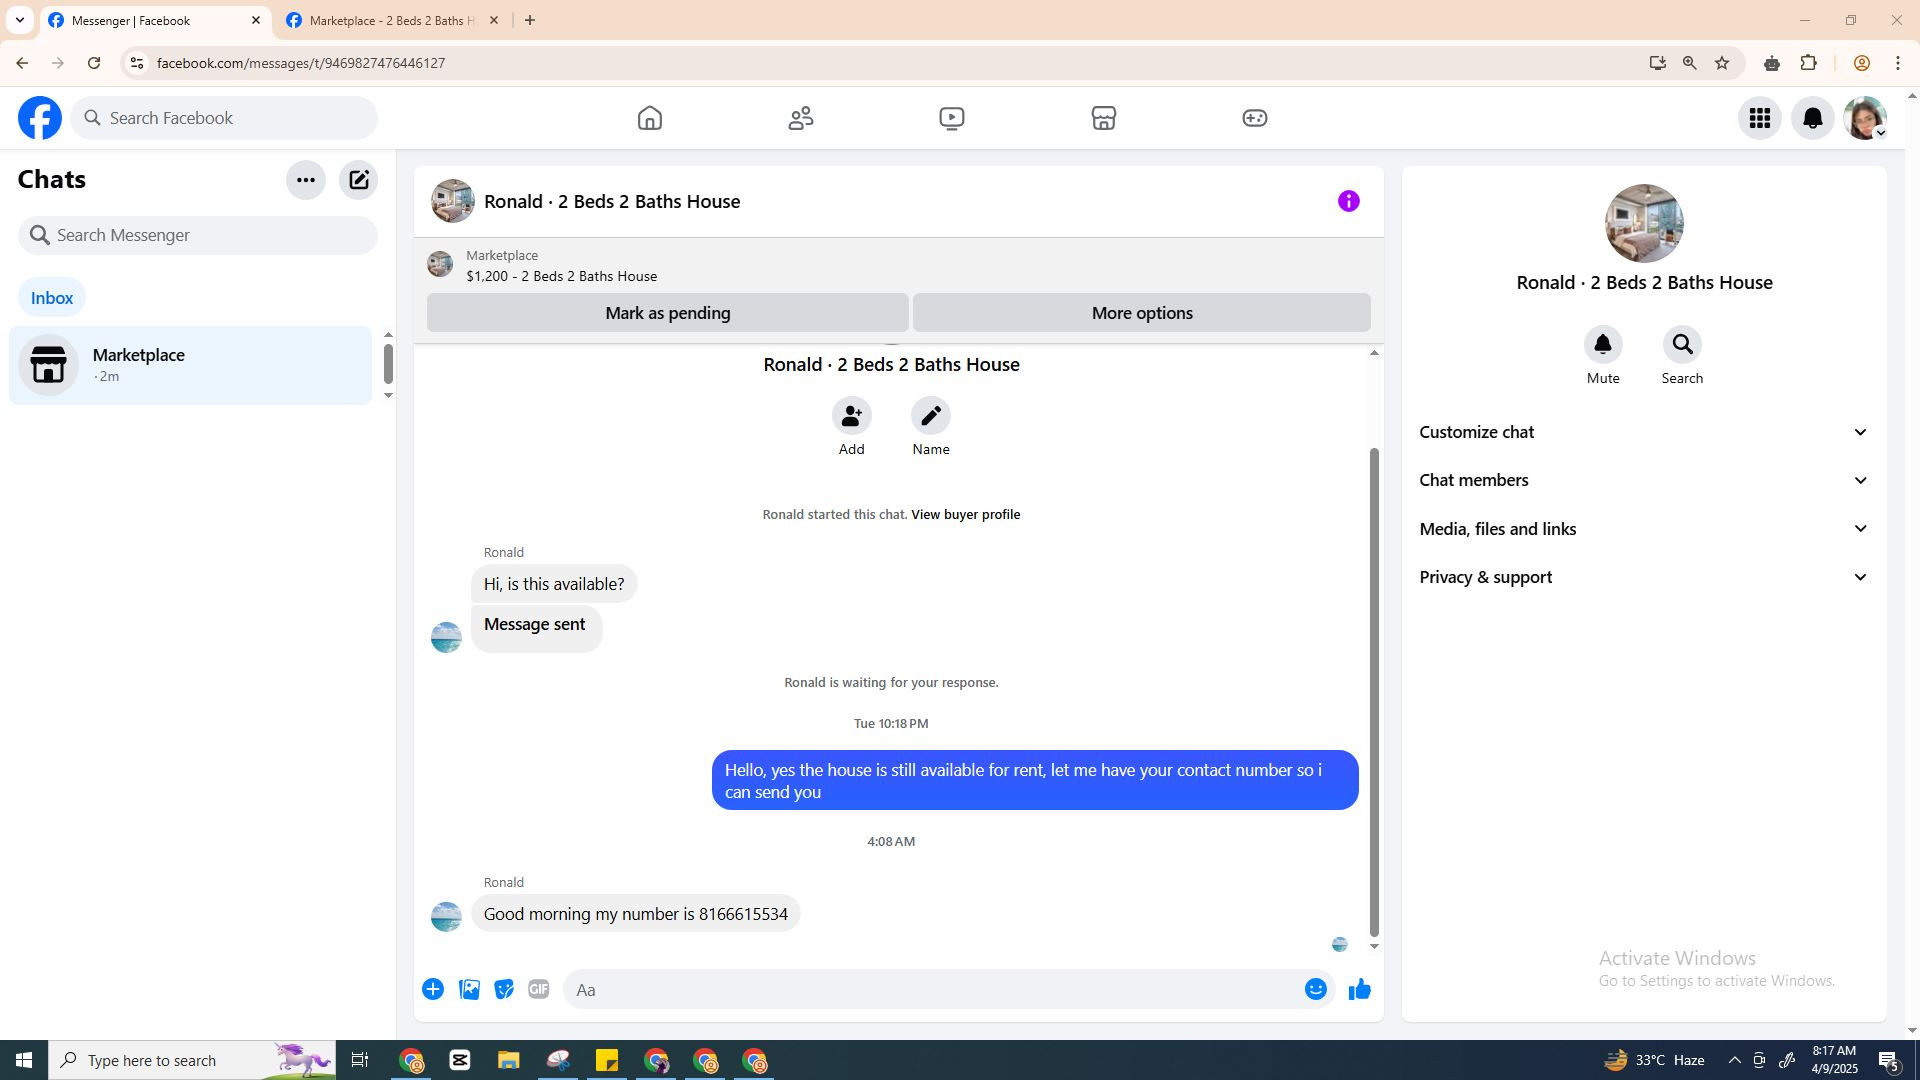1920x1080 pixels.
Task: Click More options button
Action: (1142, 313)
